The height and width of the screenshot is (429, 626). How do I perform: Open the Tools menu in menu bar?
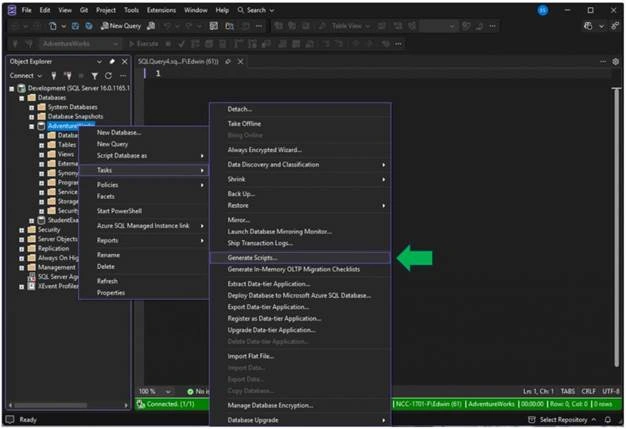[x=131, y=10]
